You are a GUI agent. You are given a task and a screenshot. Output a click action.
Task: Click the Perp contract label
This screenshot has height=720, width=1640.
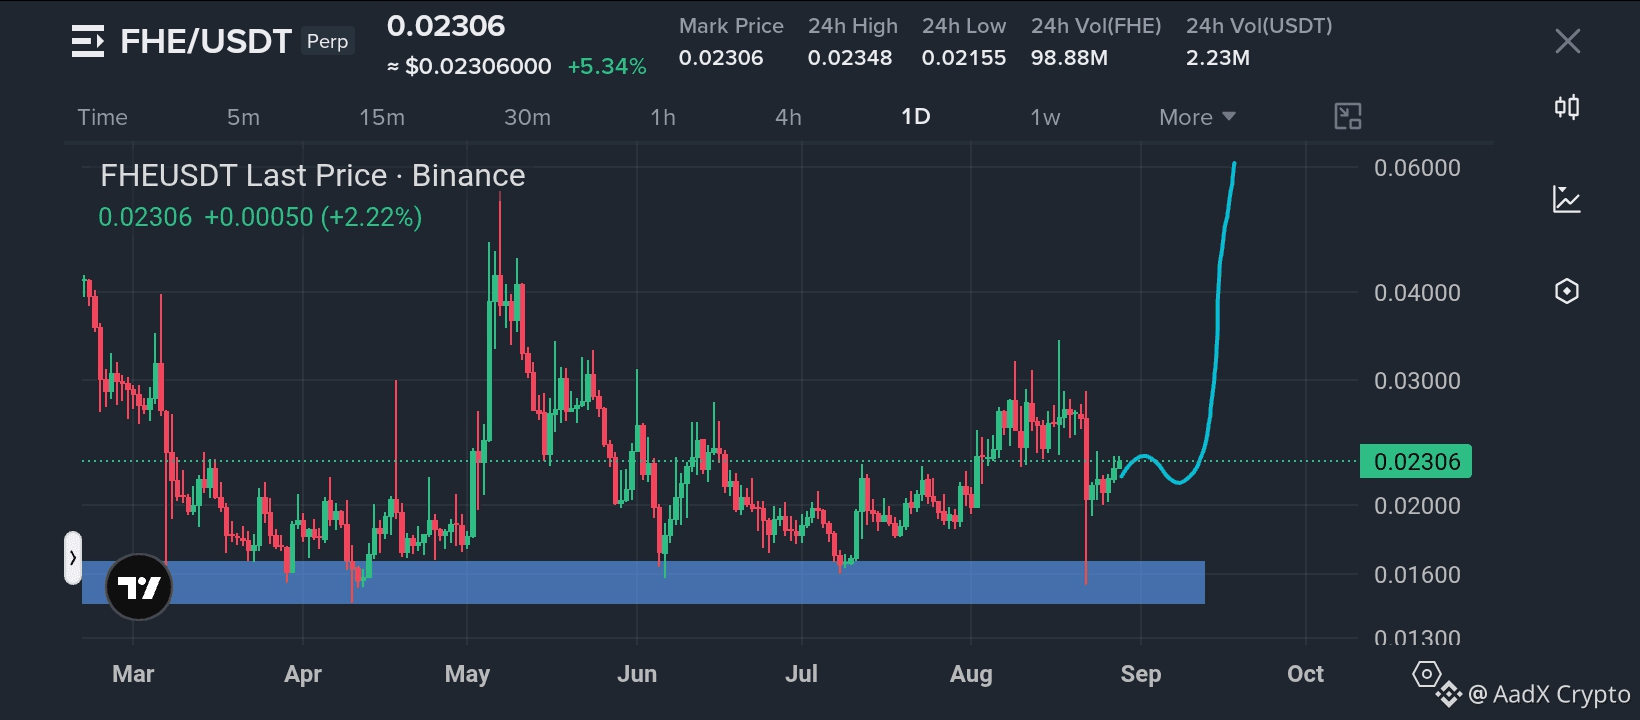tap(328, 41)
